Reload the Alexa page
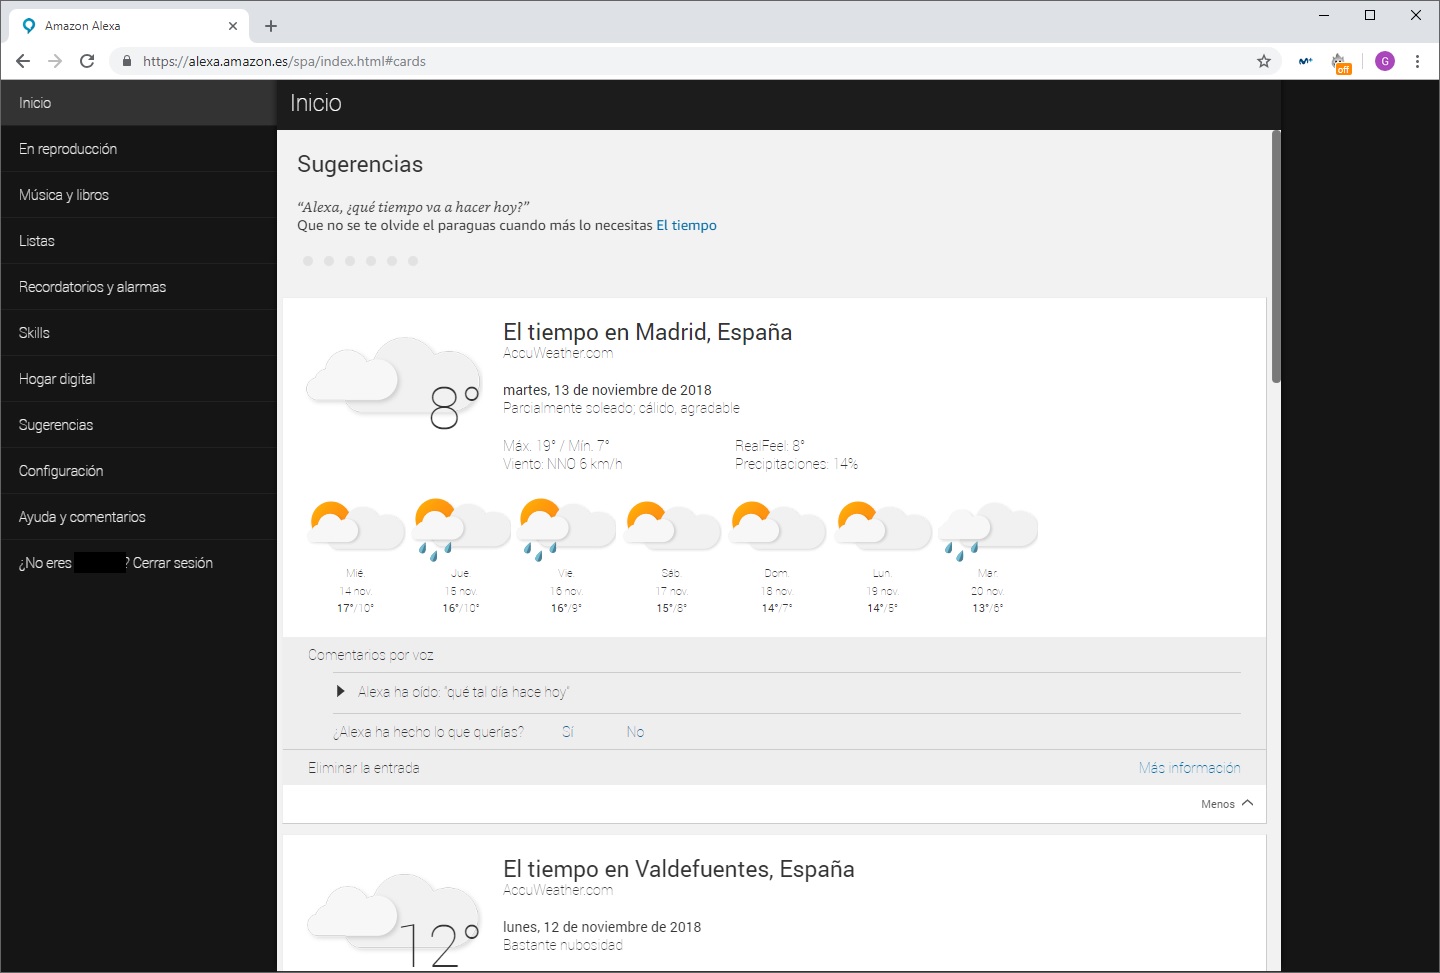This screenshot has height=973, width=1440. [x=87, y=61]
